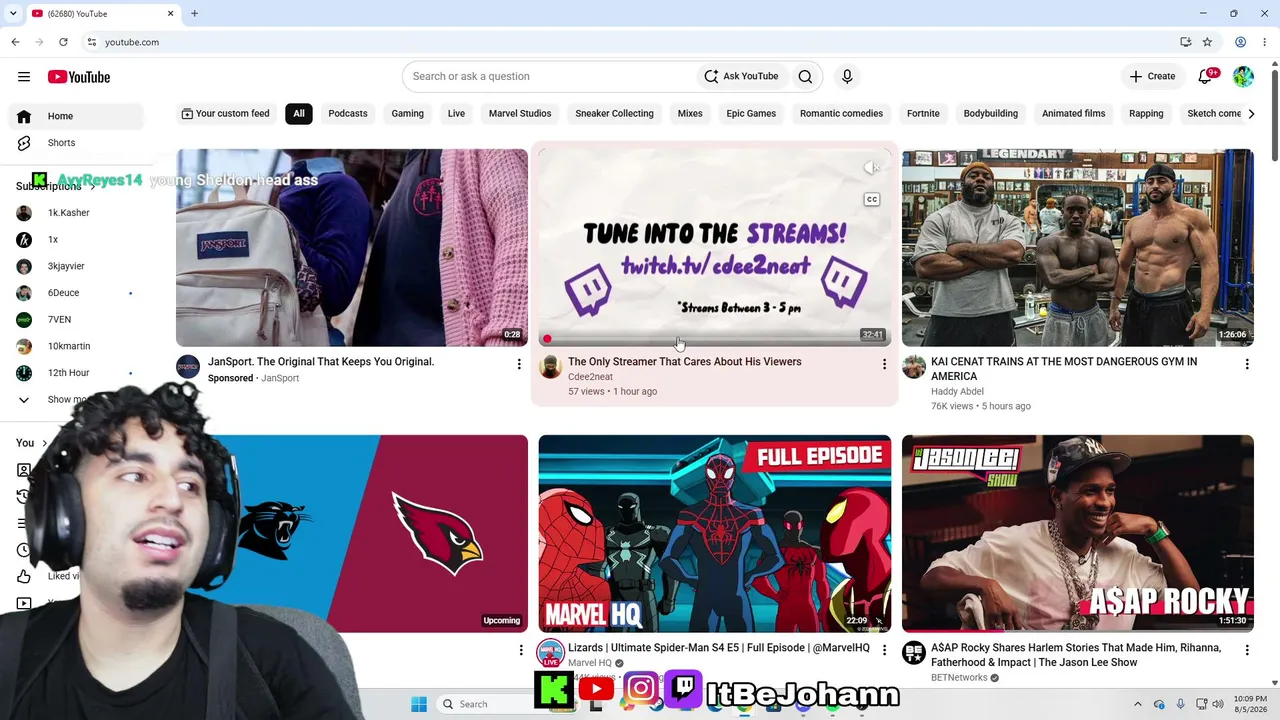Viewport: 1280px width, 720px height.
Task: Click the Liked videos thumbs-up icon
Action: click(x=24, y=576)
